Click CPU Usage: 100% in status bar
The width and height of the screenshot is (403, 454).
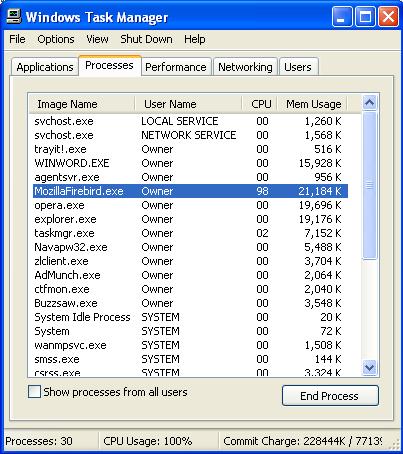[x=148, y=441]
